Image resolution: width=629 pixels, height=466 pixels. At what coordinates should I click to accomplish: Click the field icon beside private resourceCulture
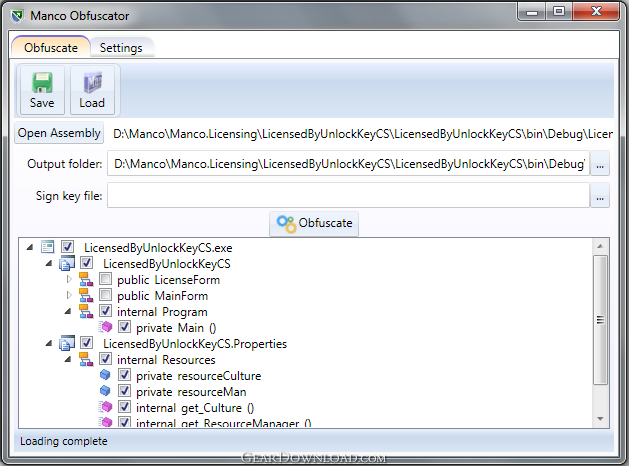coord(105,375)
